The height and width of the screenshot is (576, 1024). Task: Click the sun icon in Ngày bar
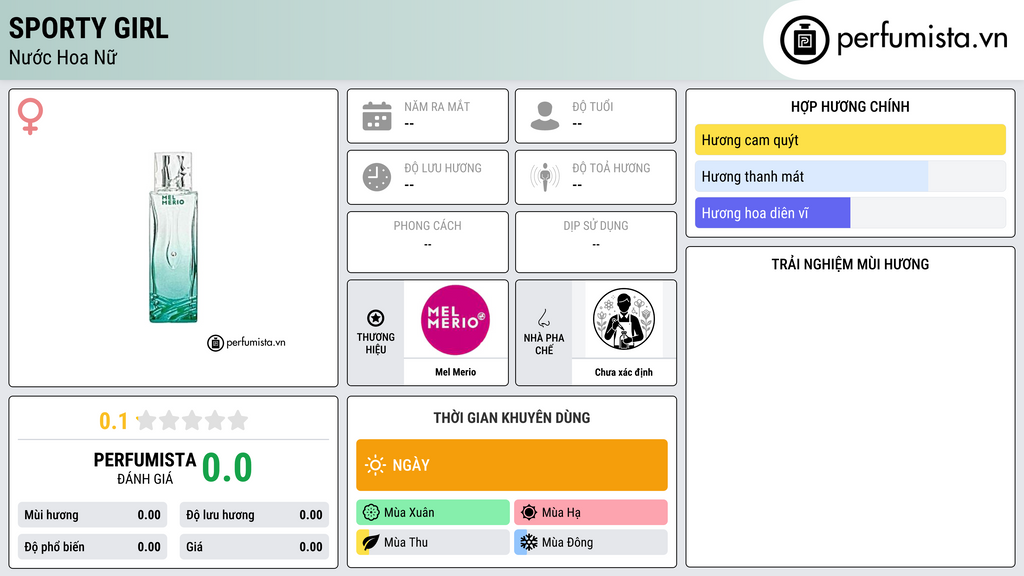click(376, 465)
